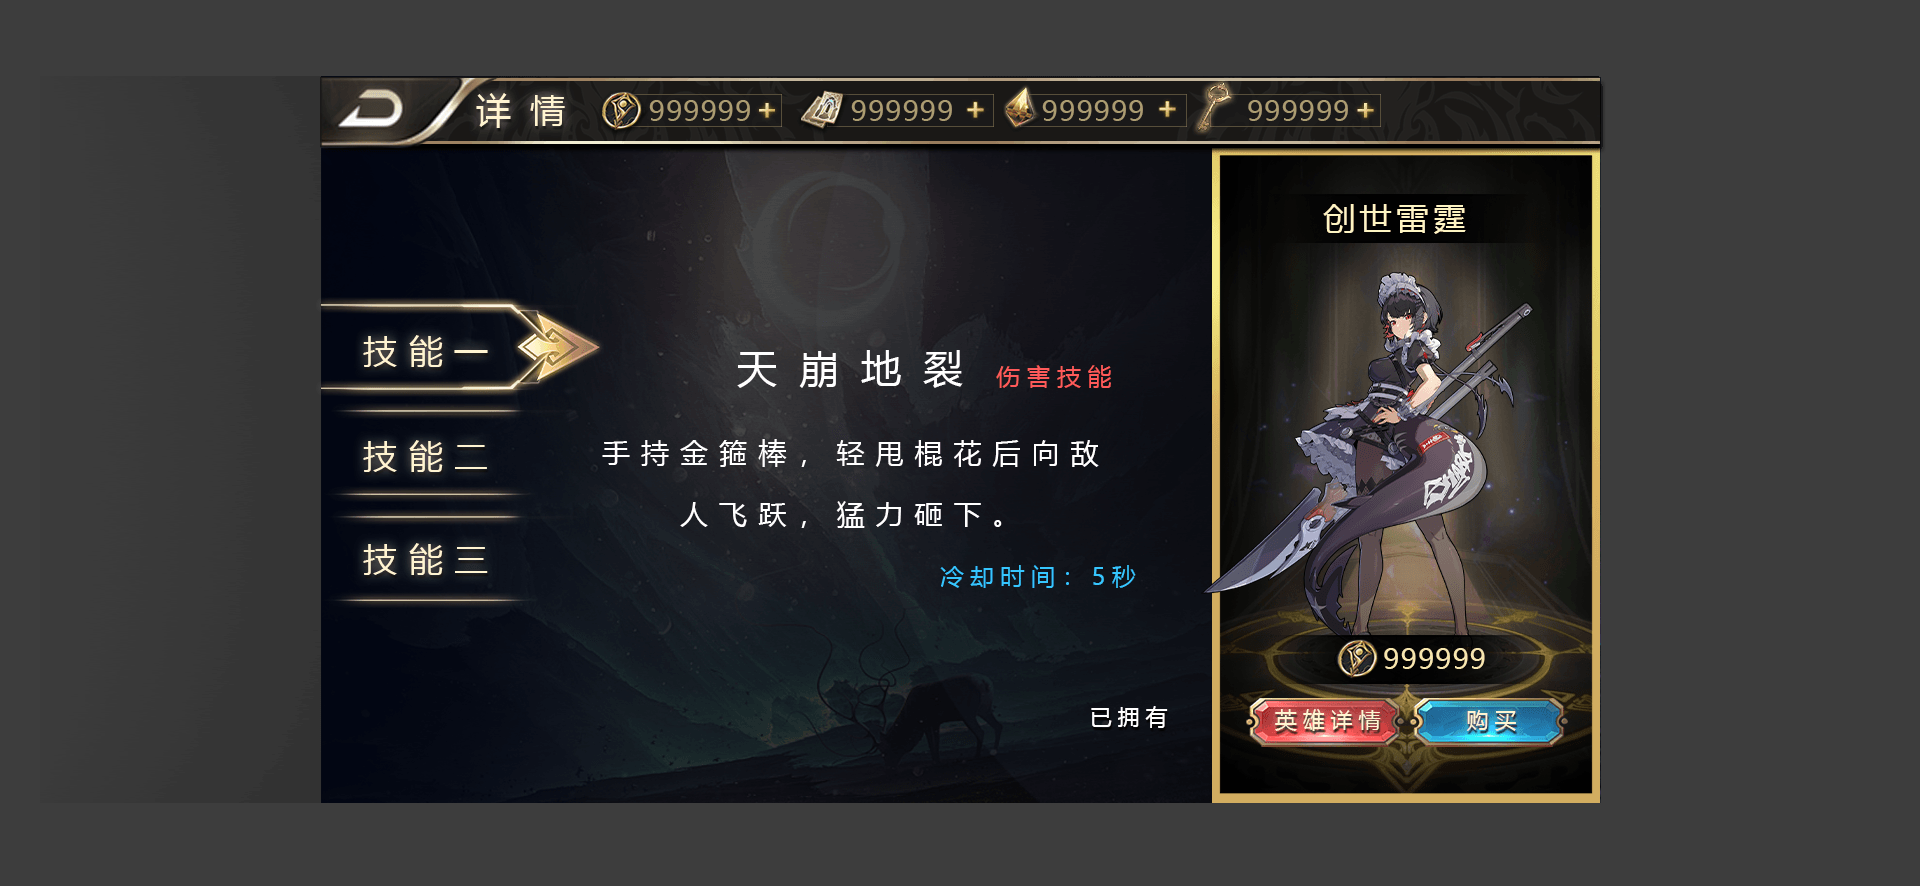The width and height of the screenshot is (1920, 886).
Task: Add more tickets with the plus button
Action: 976,110
